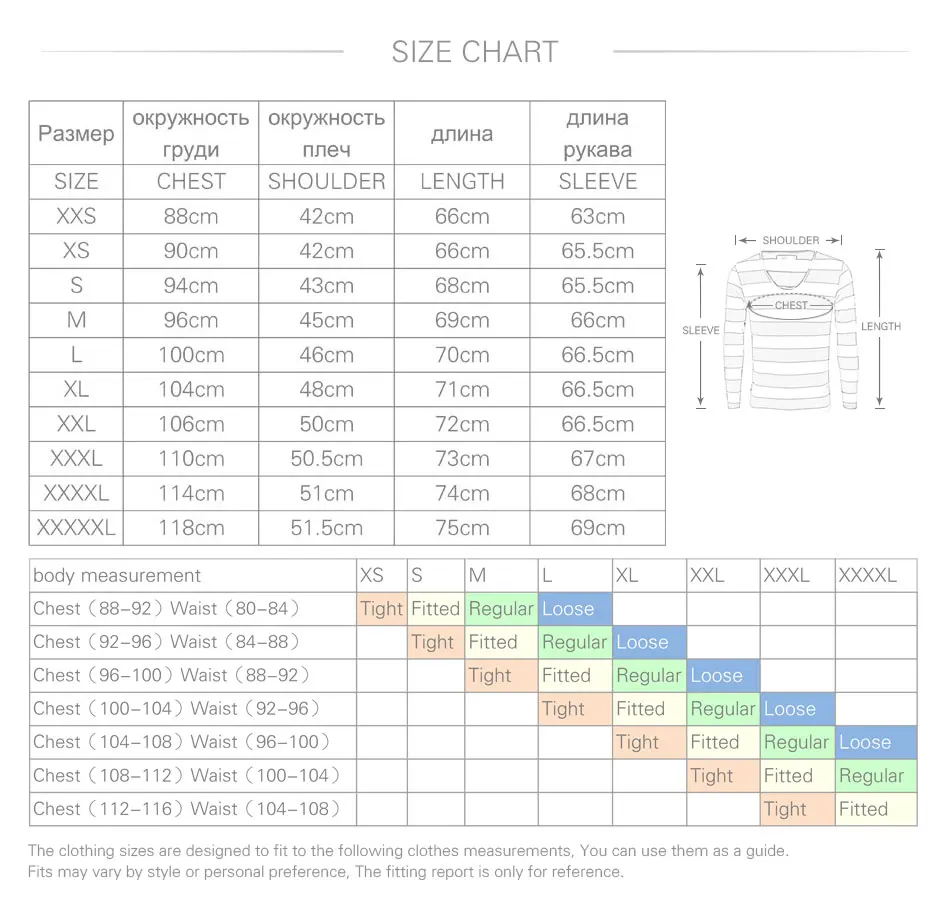Screen dimensions: 950x901
Task: Click the SLEEVE label beside the sweater diagram
Action: tap(700, 330)
